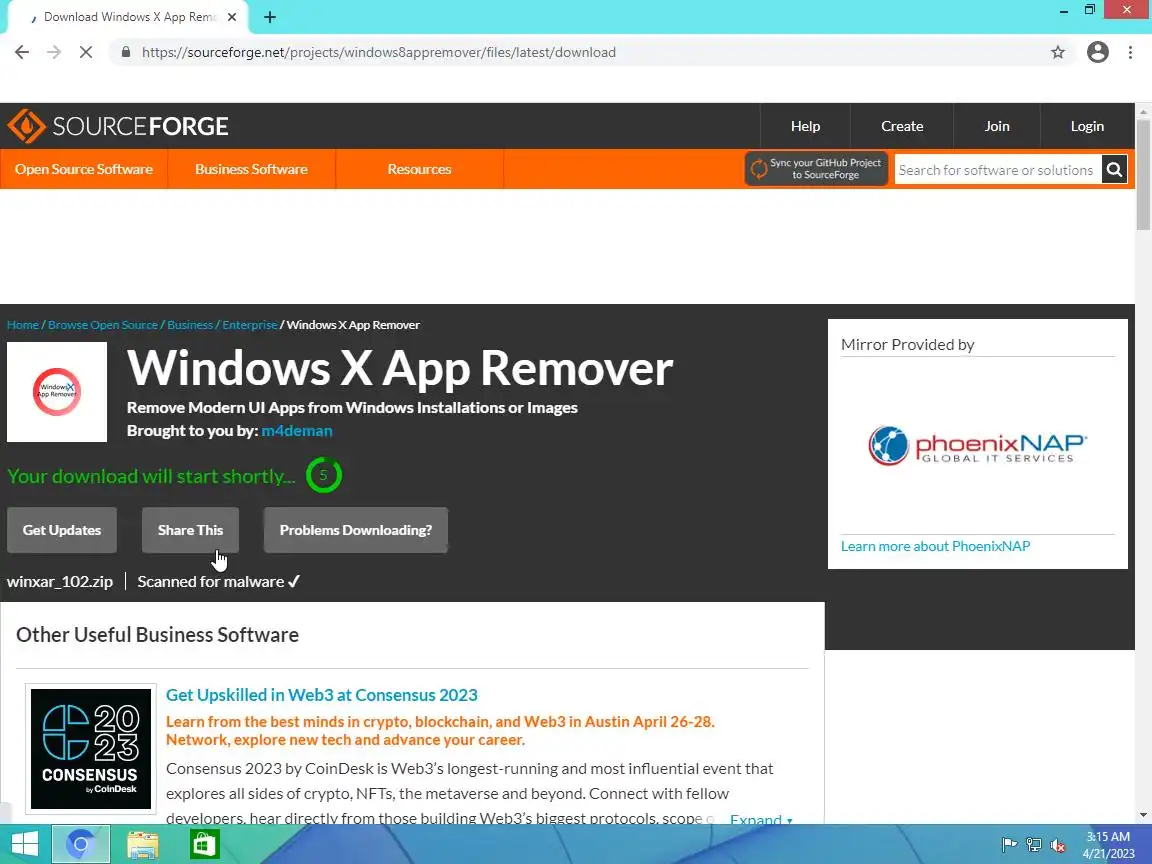Open the Open Source Software menu
The width and height of the screenshot is (1152, 864).
[84, 169]
